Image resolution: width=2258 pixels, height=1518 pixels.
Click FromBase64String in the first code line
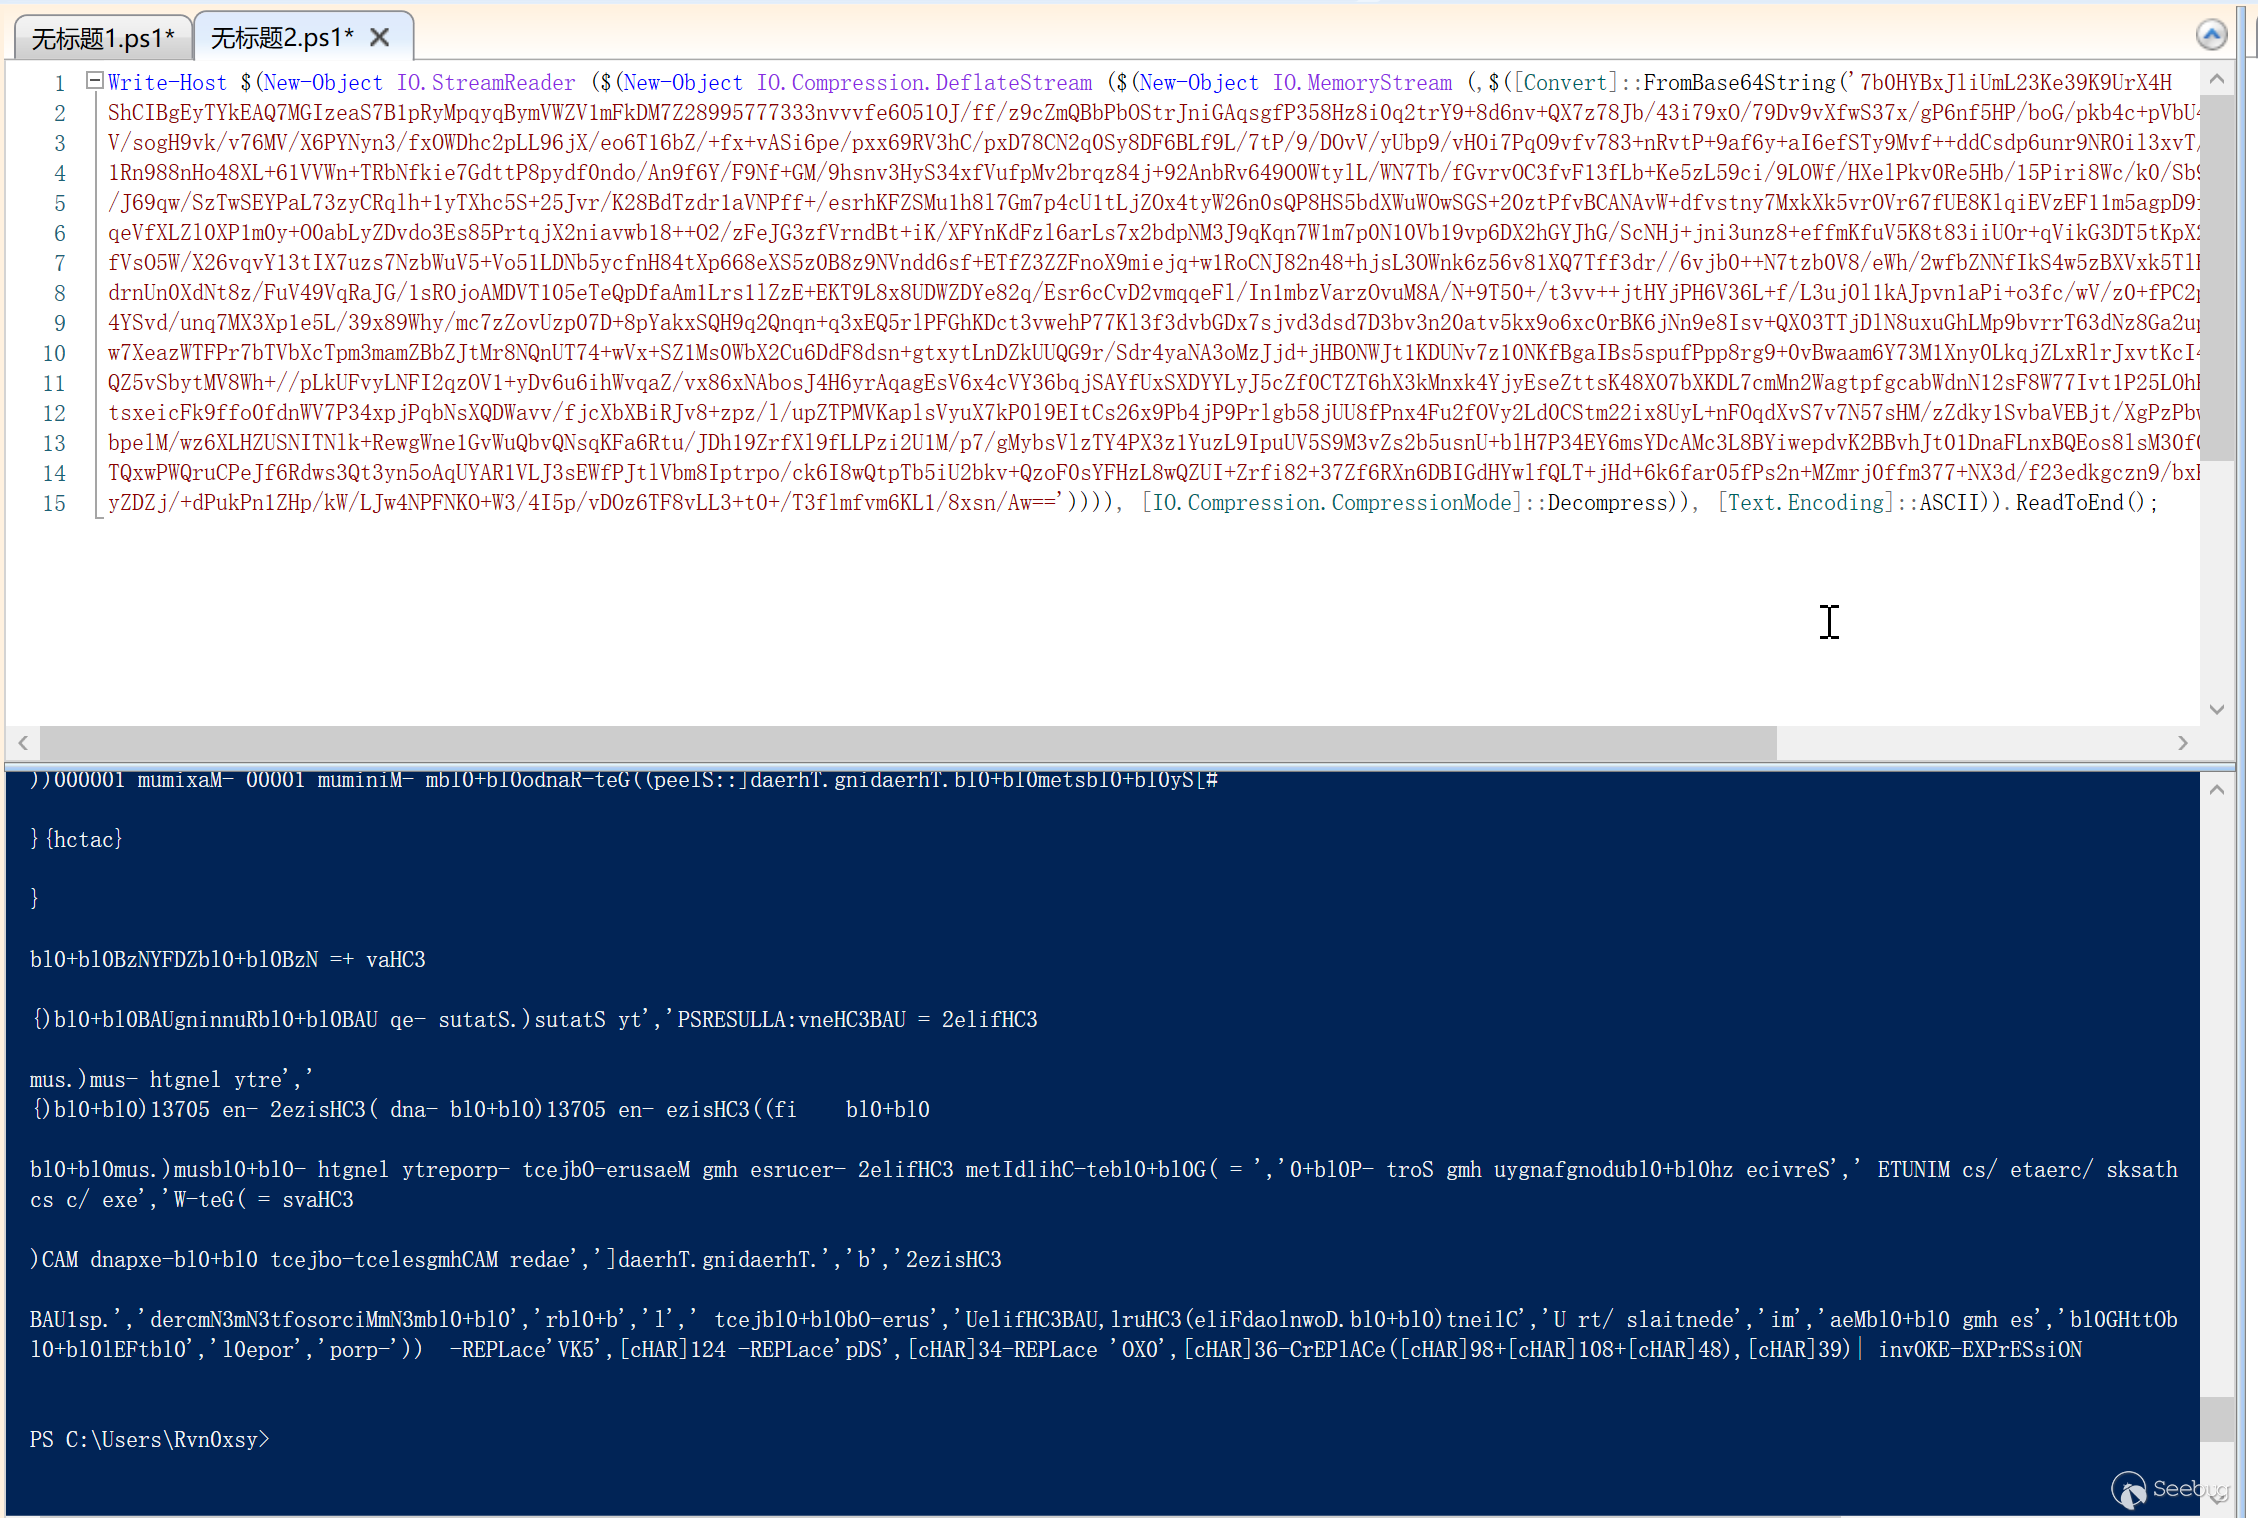[x=1738, y=83]
